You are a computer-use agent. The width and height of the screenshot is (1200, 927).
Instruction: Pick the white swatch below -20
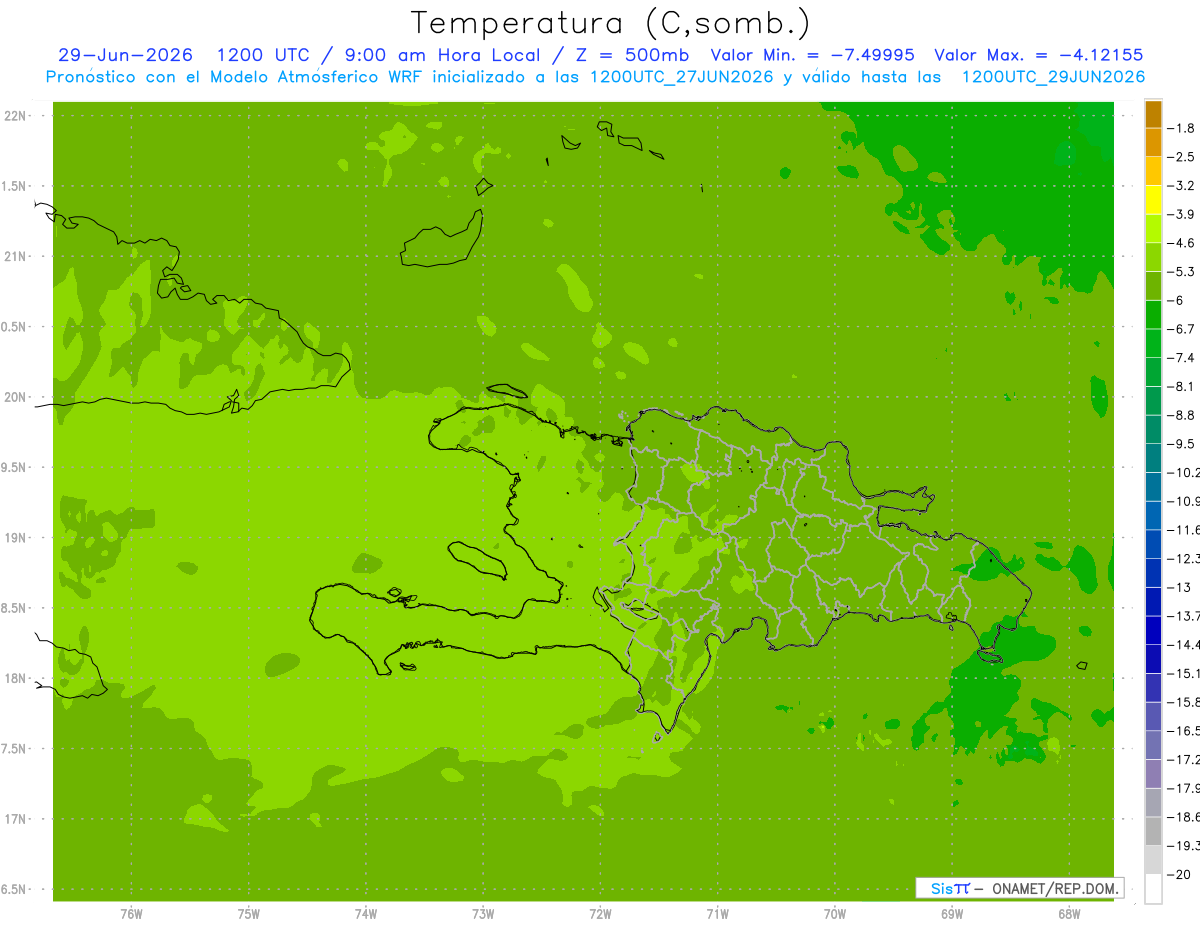[1153, 888]
